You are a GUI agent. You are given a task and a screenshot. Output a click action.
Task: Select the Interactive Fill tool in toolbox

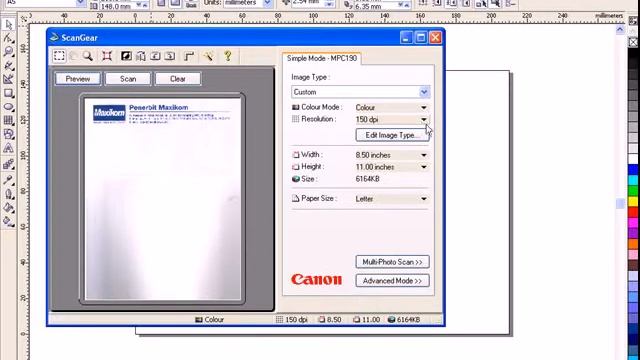(x=9, y=222)
